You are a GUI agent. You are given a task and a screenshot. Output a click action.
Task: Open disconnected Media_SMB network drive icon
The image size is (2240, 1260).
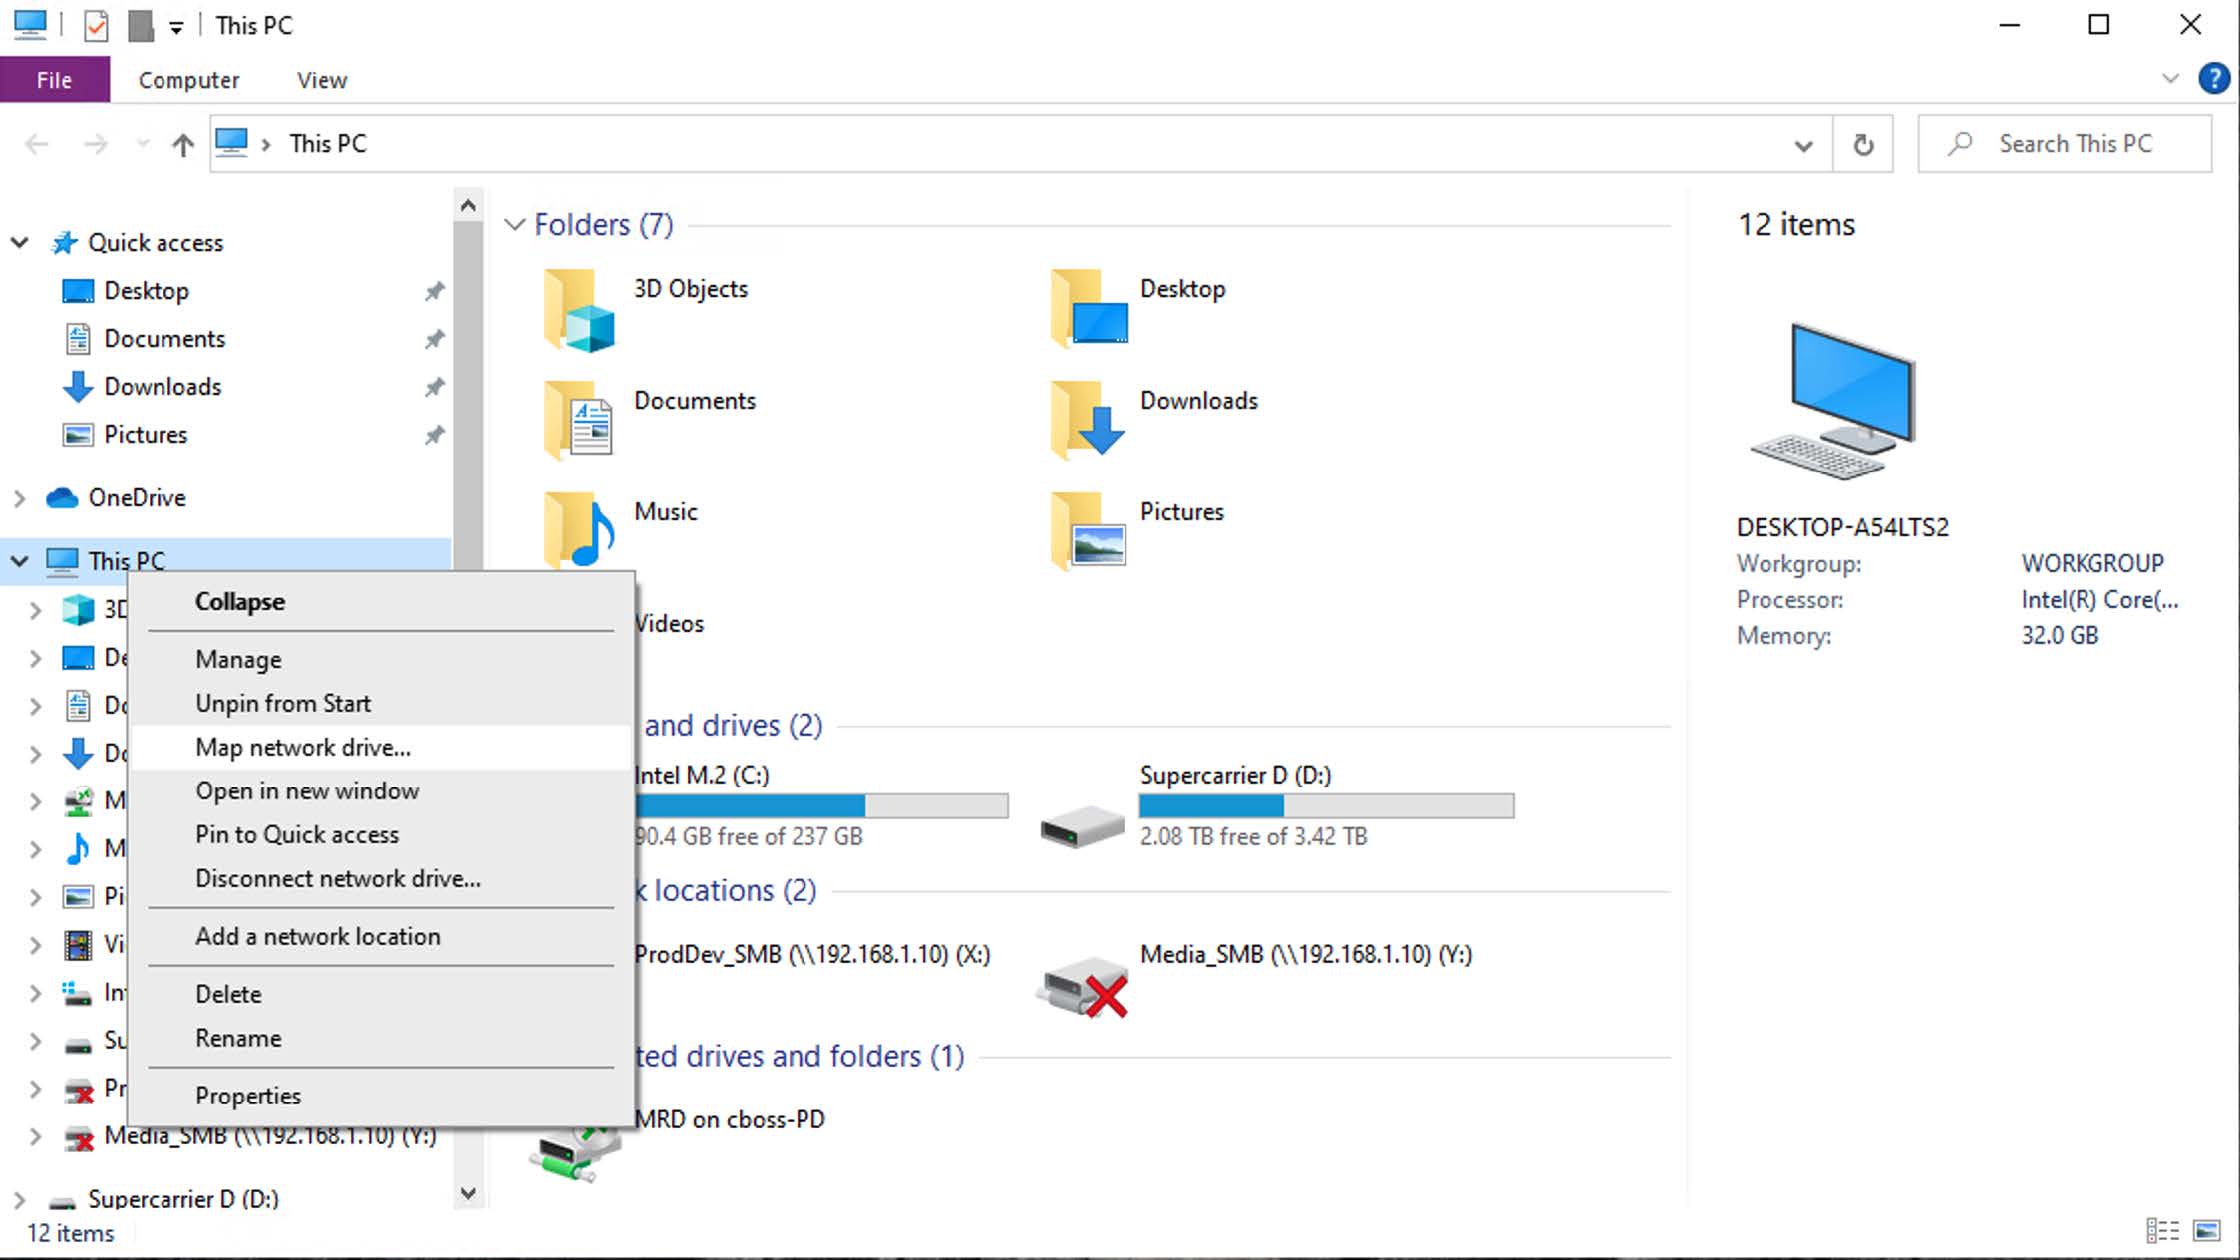pyautogui.click(x=1084, y=988)
